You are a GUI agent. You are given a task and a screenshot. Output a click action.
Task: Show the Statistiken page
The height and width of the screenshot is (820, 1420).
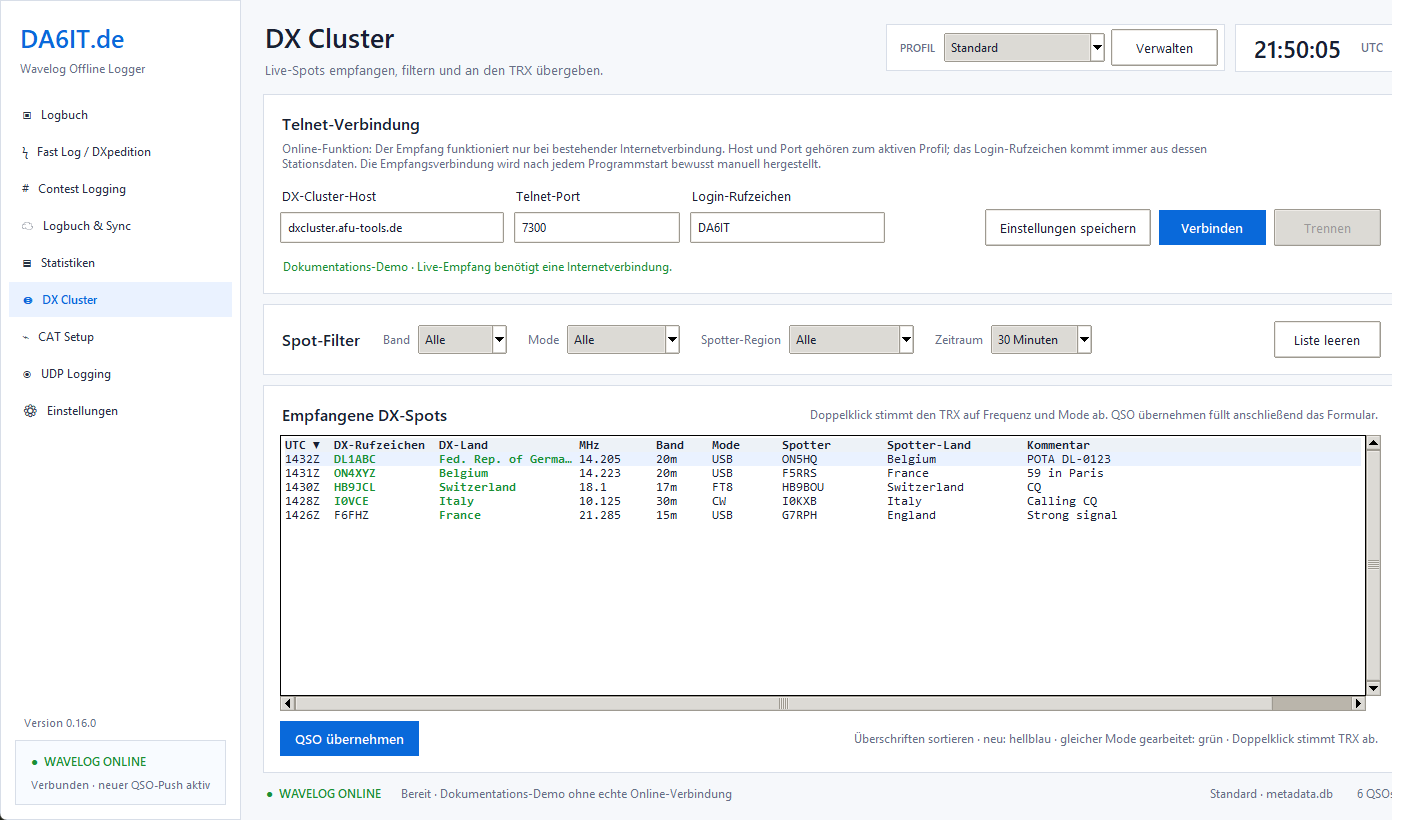point(120,263)
